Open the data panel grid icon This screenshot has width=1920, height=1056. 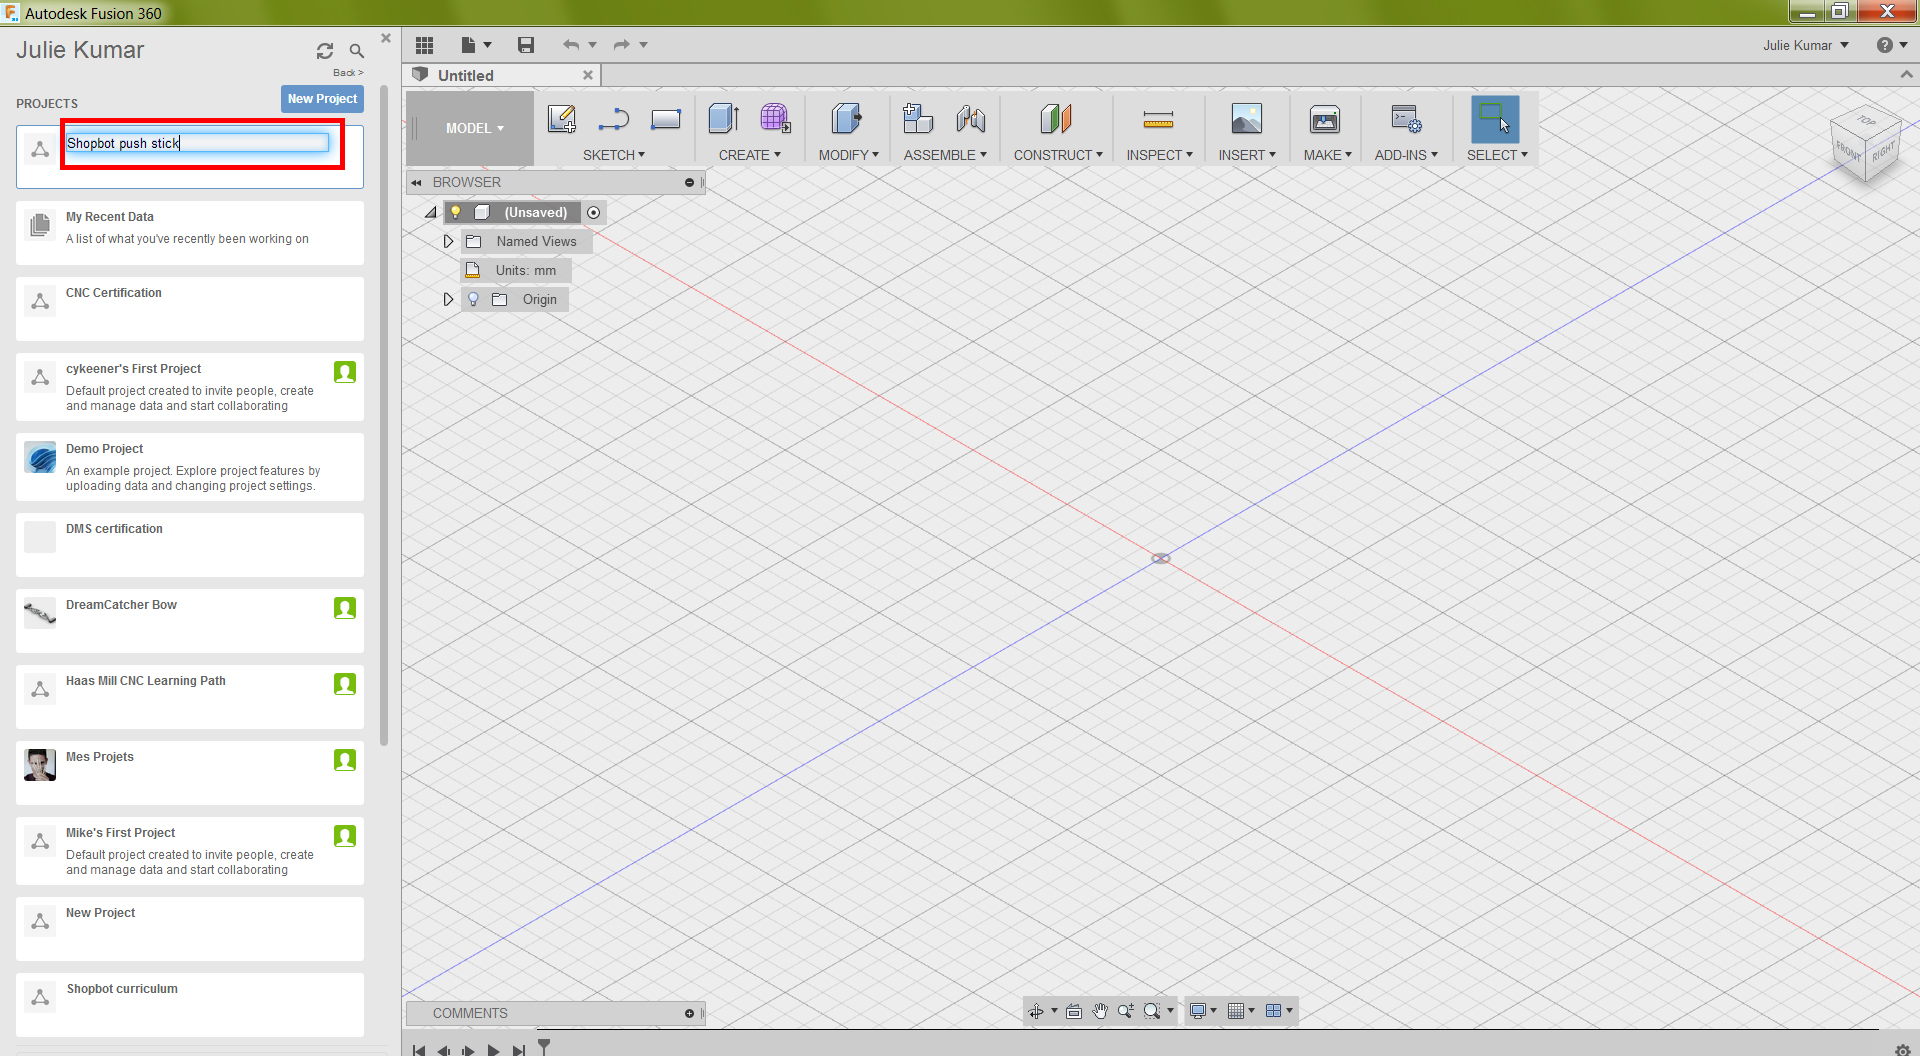[x=424, y=45]
